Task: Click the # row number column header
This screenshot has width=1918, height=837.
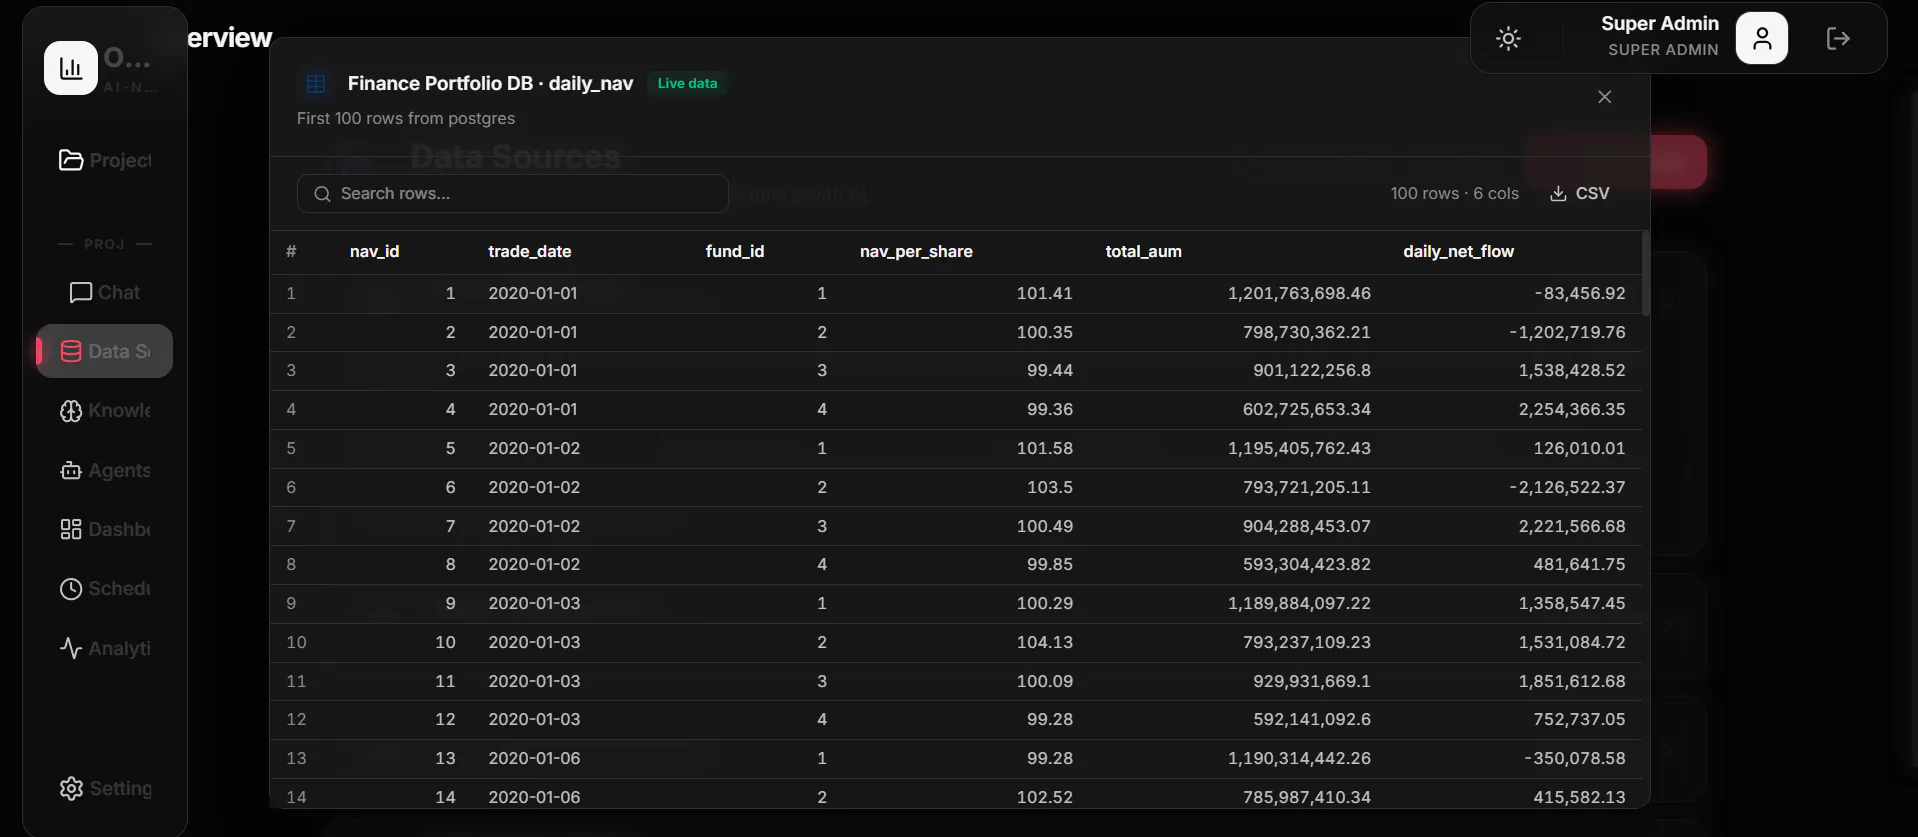Action: coord(291,252)
